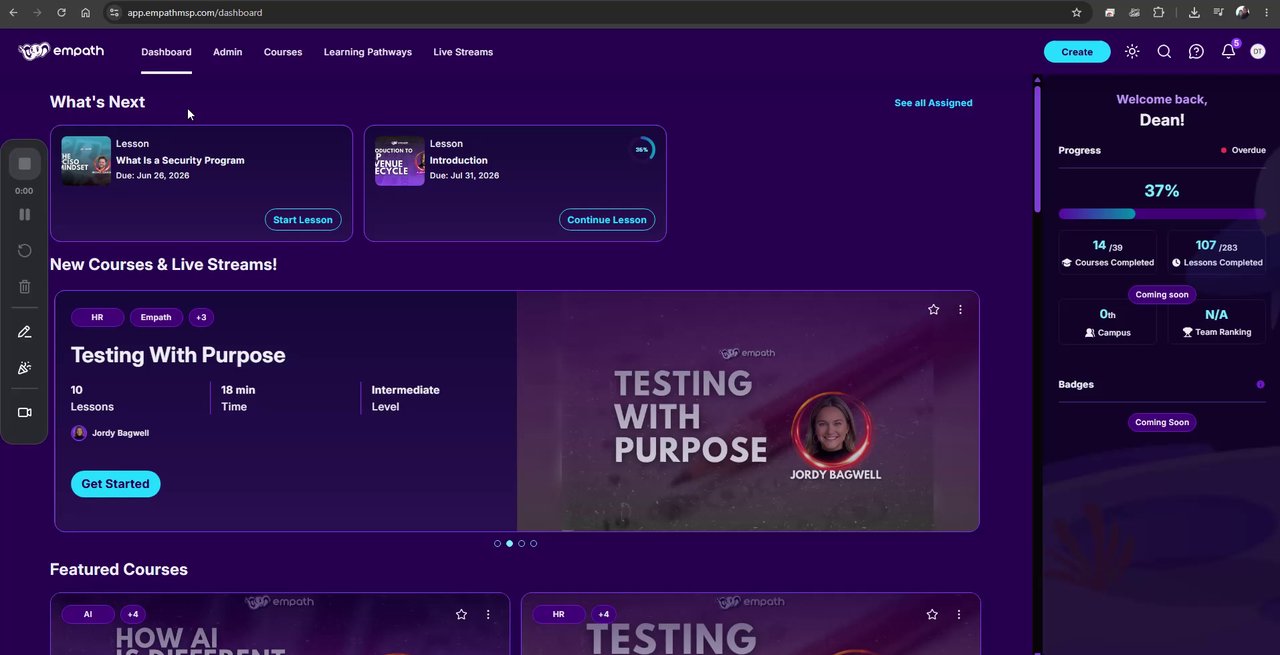The image size is (1280, 655).
Task: Activate the confetti effect tool
Action: pyautogui.click(x=25, y=368)
